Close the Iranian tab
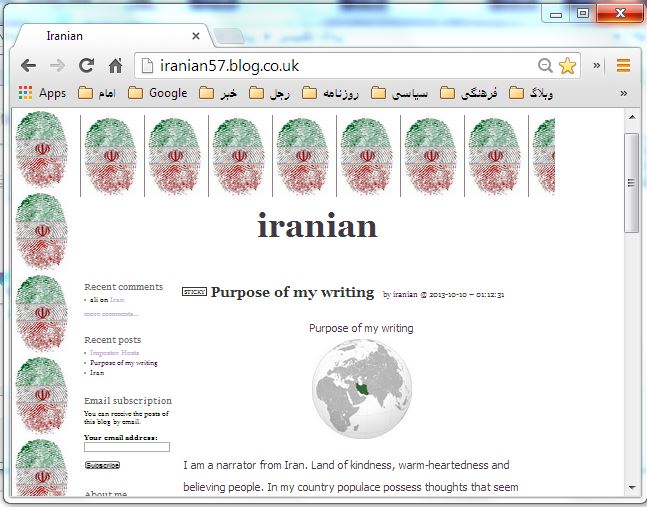Screen dimensions: 647x507 click(196, 36)
